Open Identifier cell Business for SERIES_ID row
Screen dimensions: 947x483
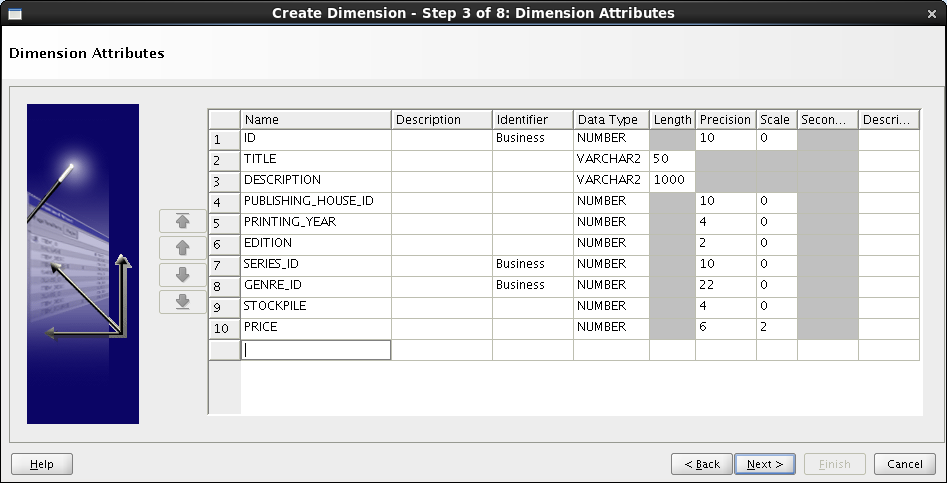(533, 266)
